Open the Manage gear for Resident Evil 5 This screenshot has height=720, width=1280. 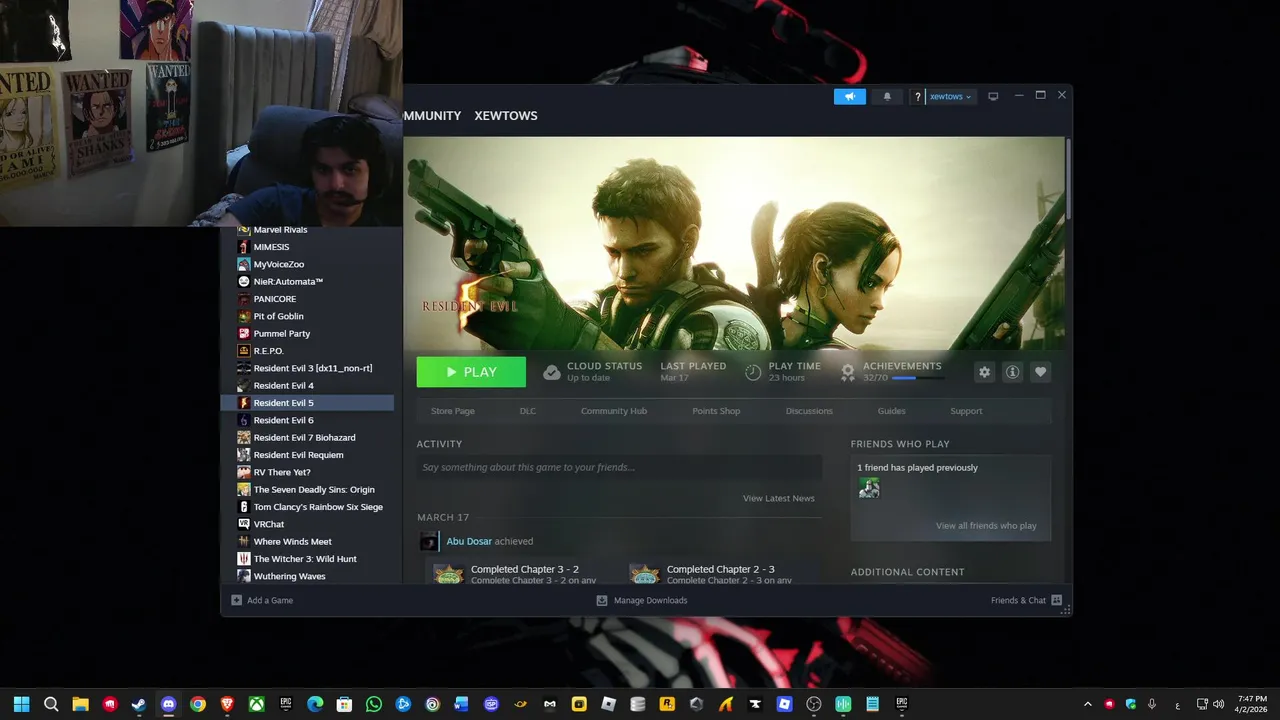click(x=985, y=372)
